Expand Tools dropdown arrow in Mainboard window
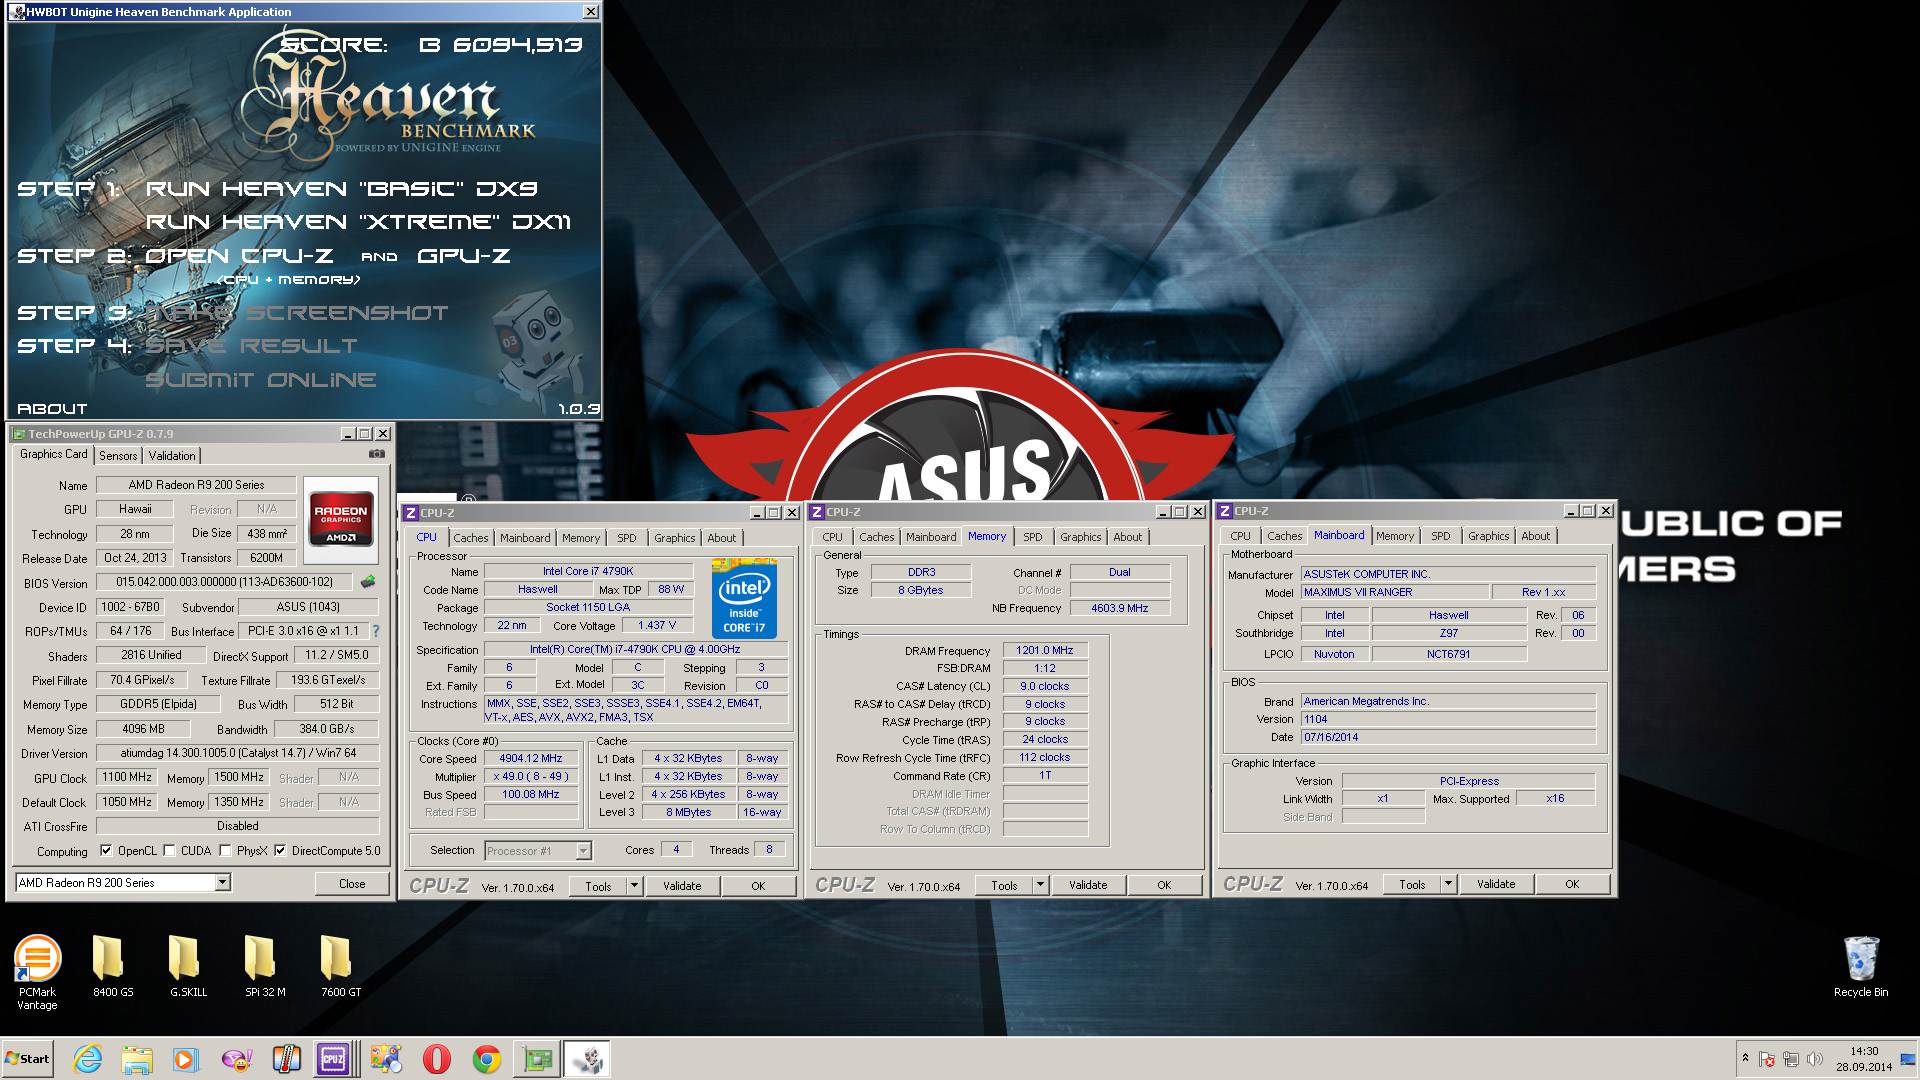This screenshot has height=1080, width=1920. [x=1448, y=884]
